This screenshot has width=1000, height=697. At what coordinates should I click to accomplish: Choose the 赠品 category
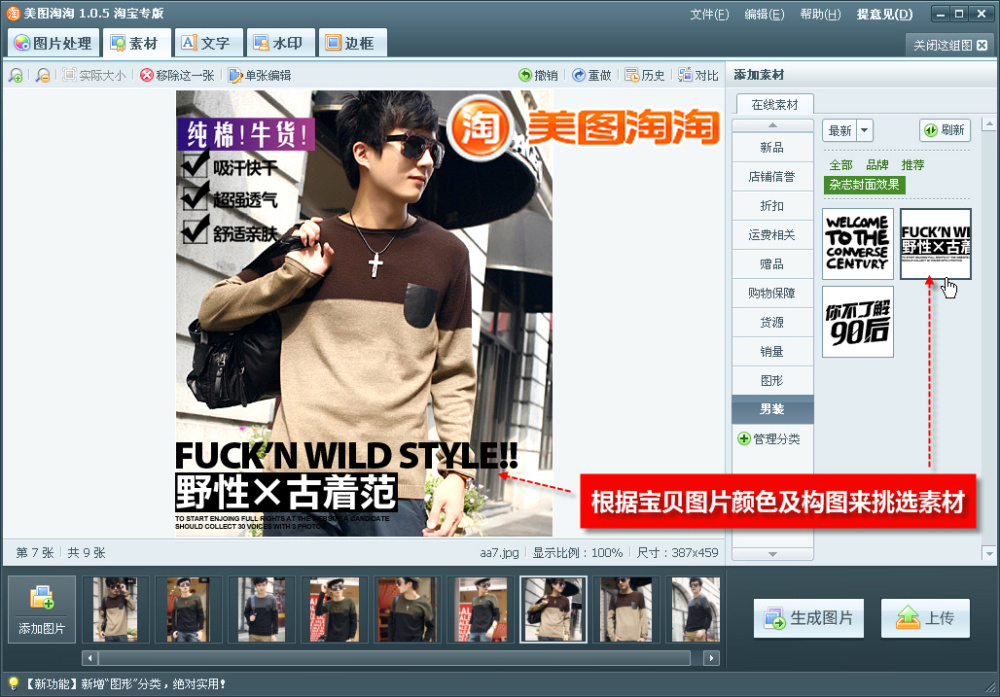click(772, 264)
